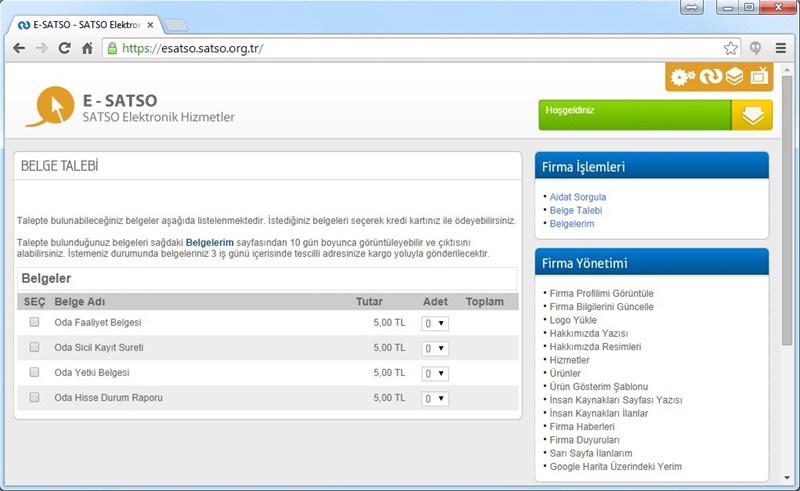Open a new browser tab

click(176, 24)
